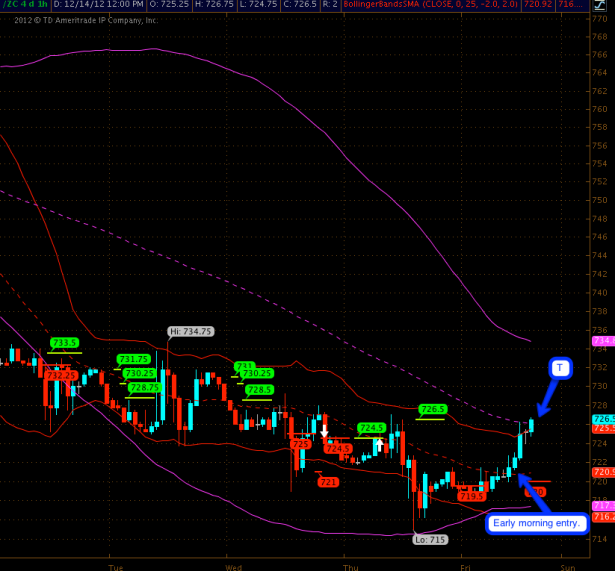This screenshot has width=615, height=571.
Task: Click the green 733.5 price marker
Action: point(65,343)
